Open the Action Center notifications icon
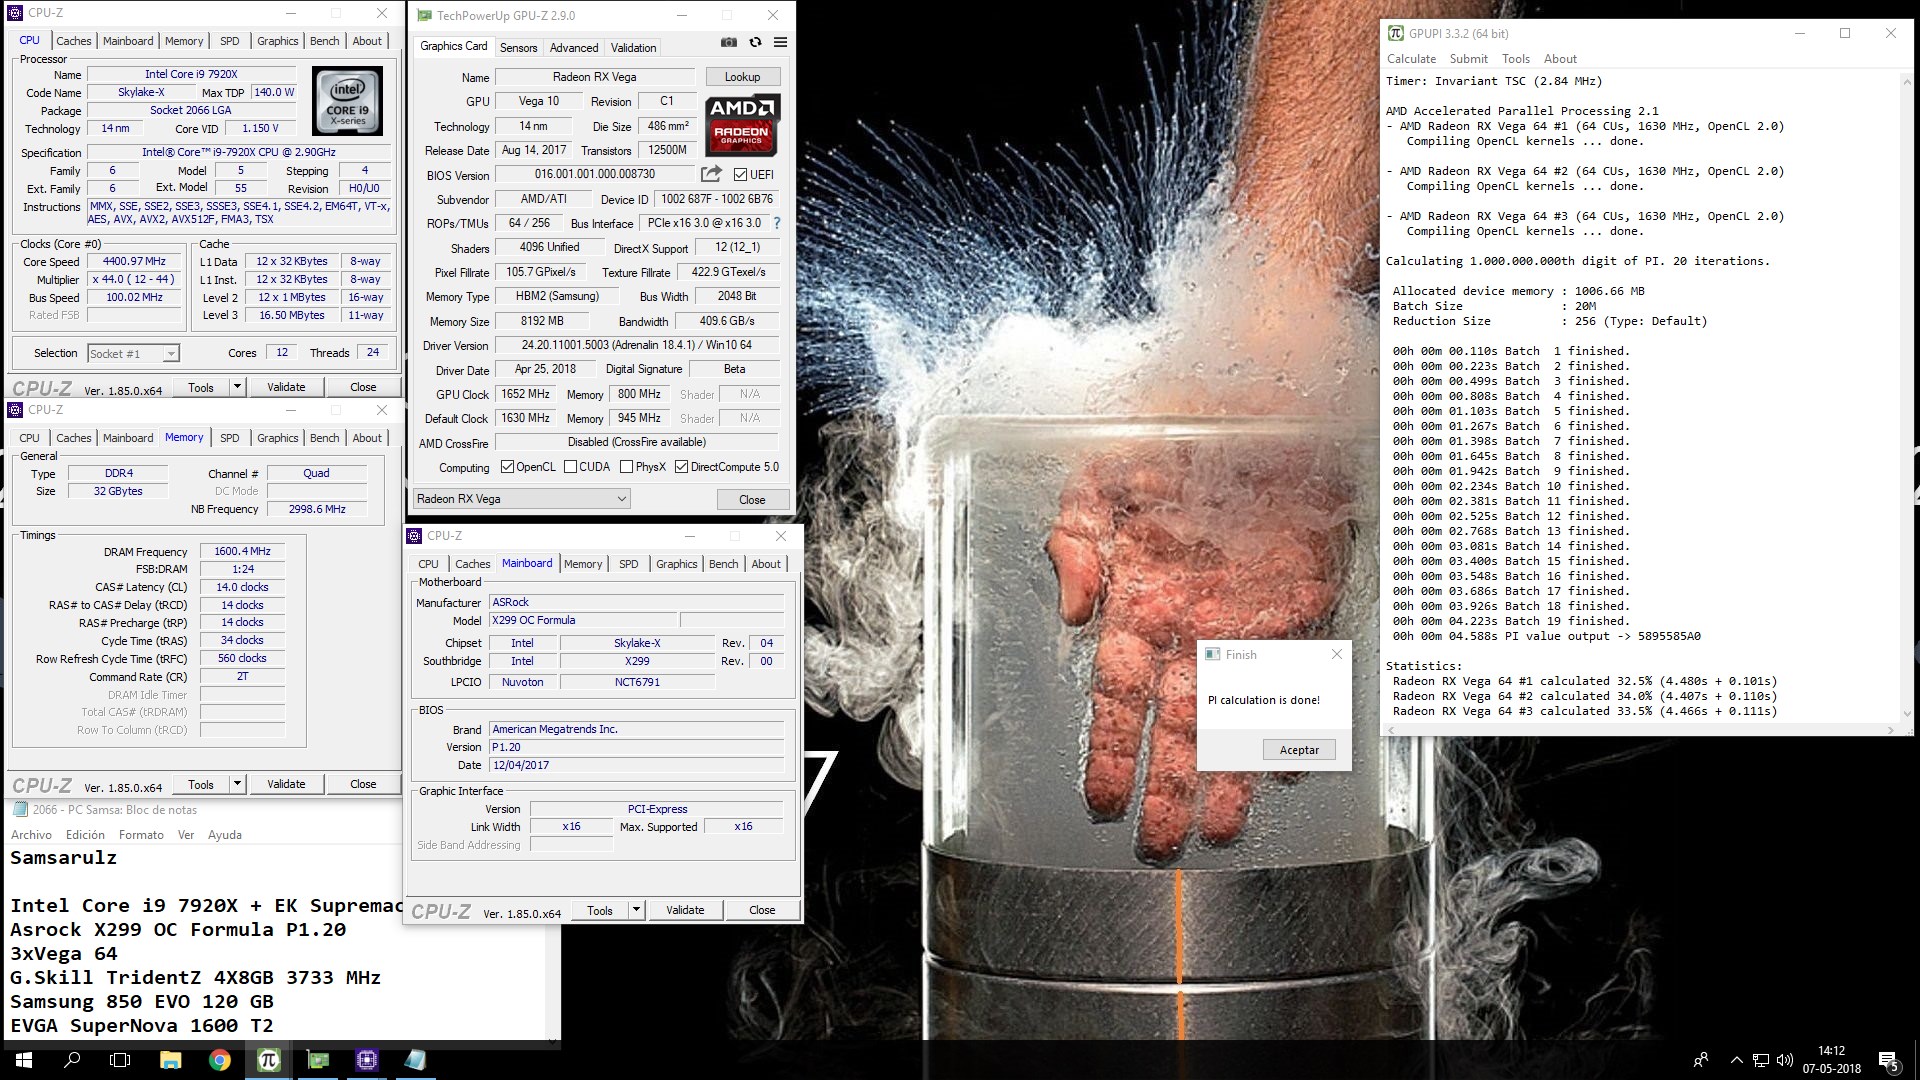 (1888, 1060)
